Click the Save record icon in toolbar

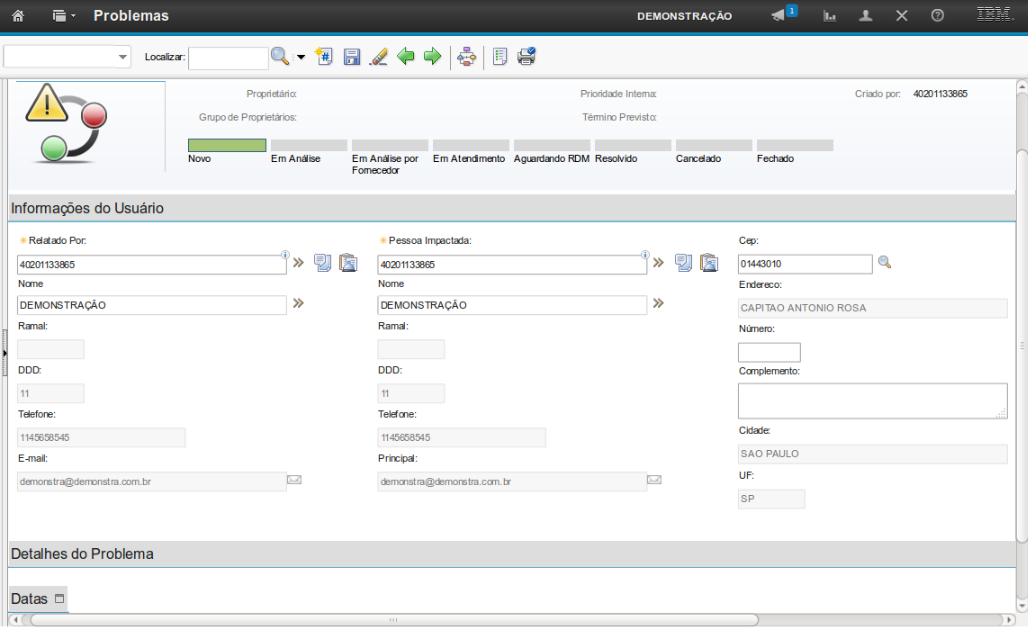pos(352,57)
